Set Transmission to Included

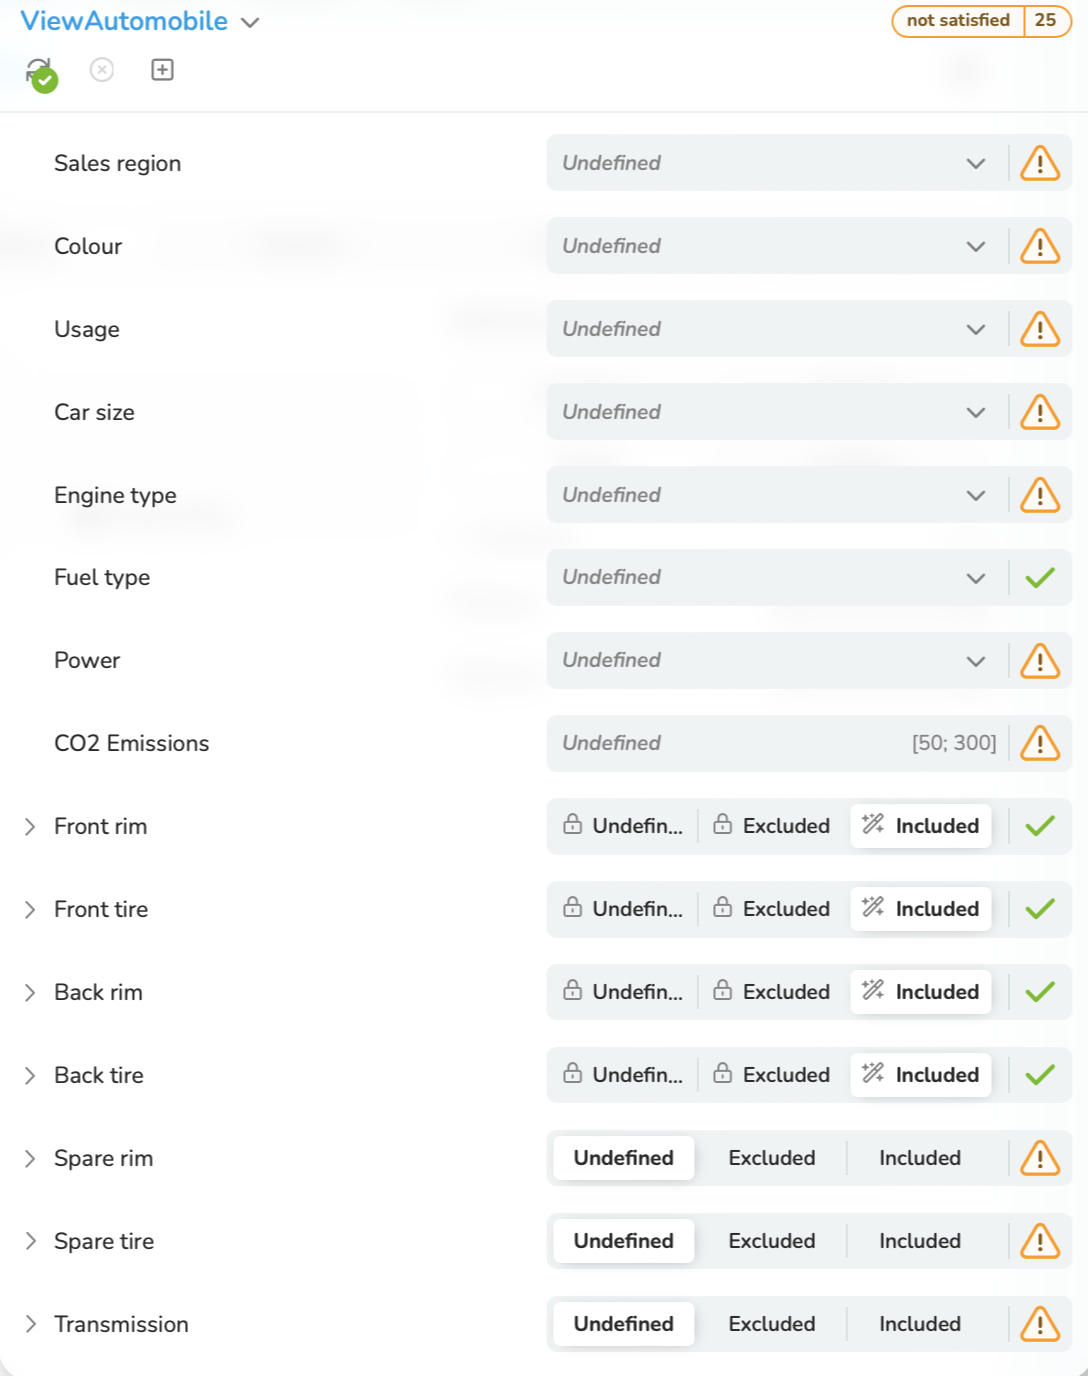920,1324
